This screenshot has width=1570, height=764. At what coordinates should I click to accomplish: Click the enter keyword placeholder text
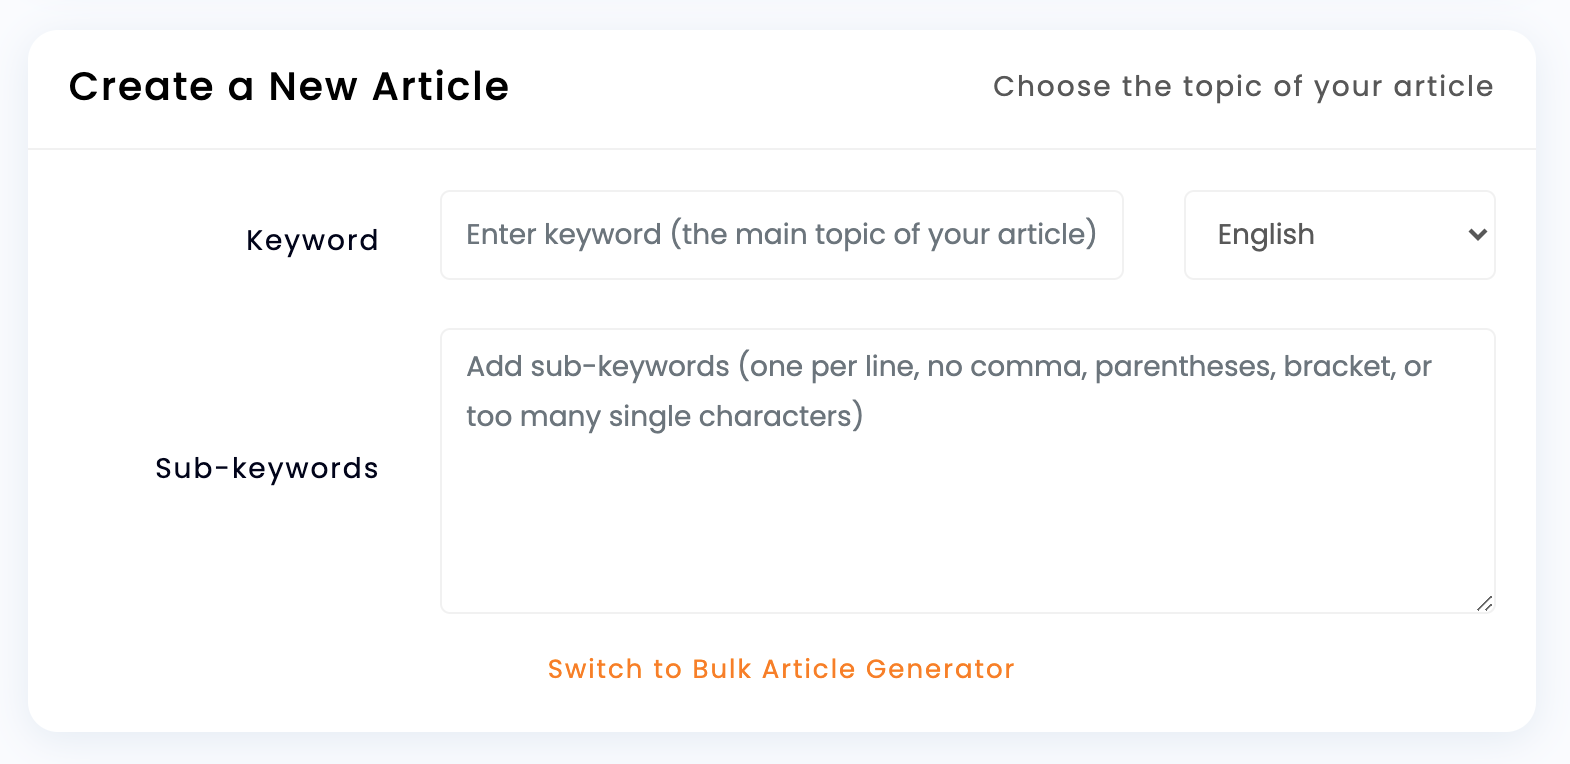(x=780, y=234)
